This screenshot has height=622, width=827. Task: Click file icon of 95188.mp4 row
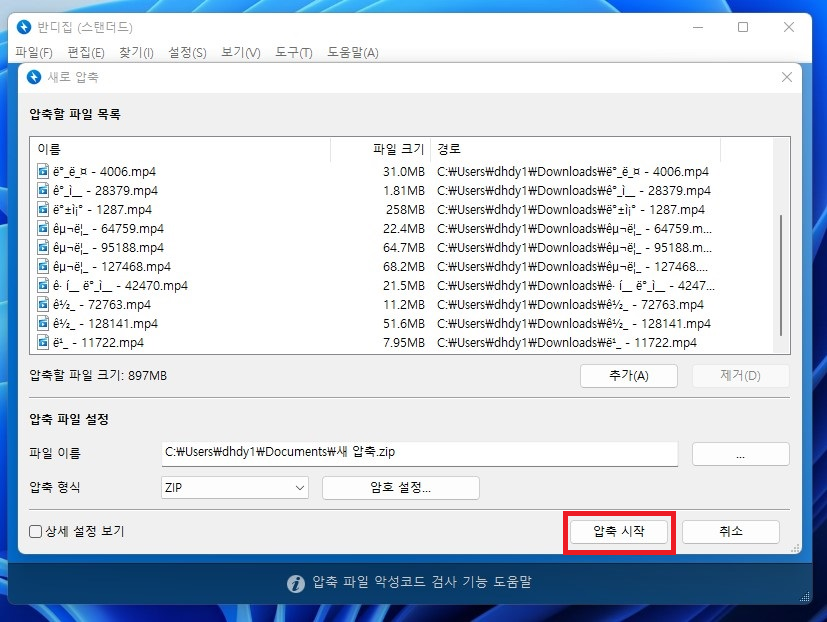[x=43, y=247]
